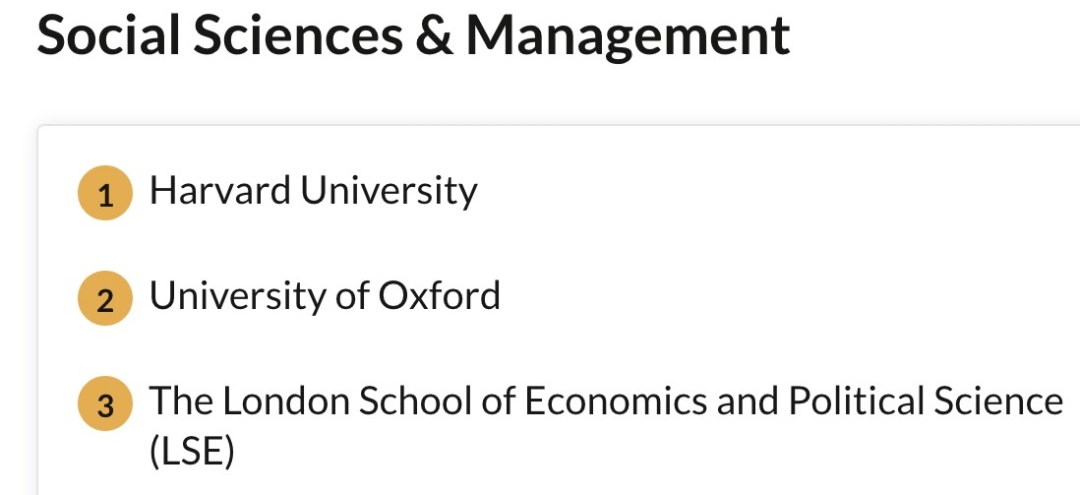Click the gold rank 2 badge

click(105, 298)
